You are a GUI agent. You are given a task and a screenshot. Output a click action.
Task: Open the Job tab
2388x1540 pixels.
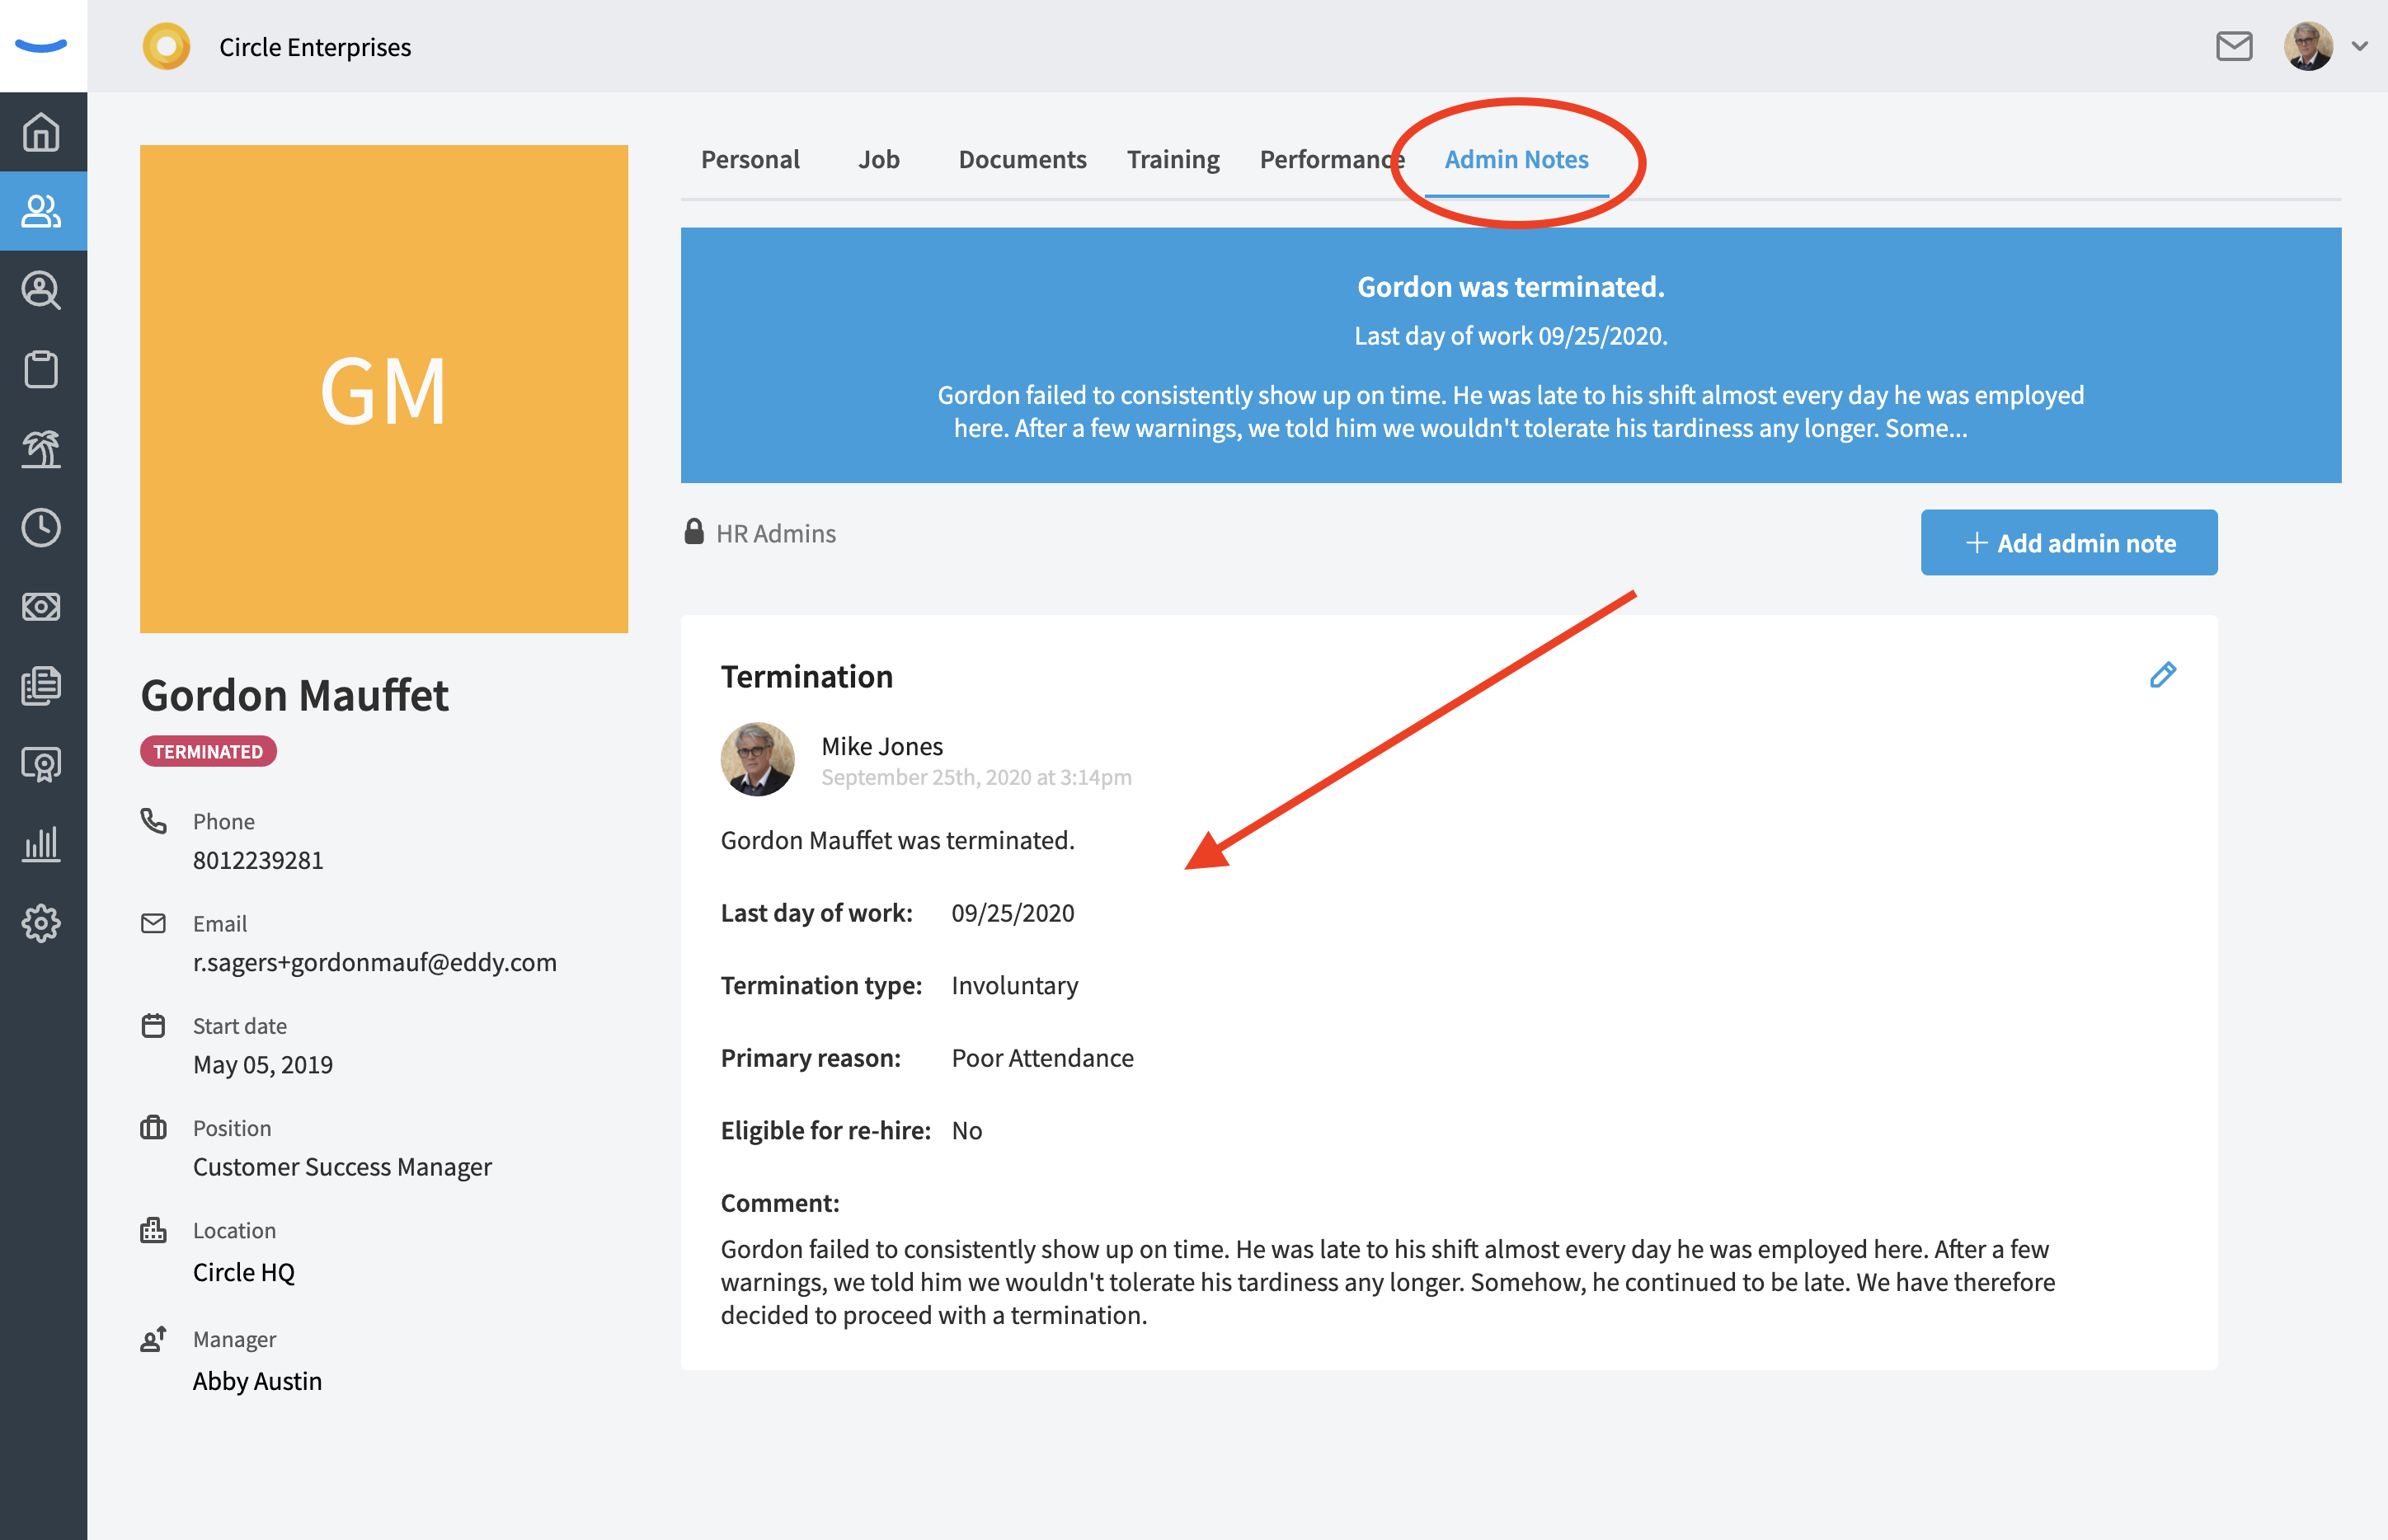click(x=877, y=157)
